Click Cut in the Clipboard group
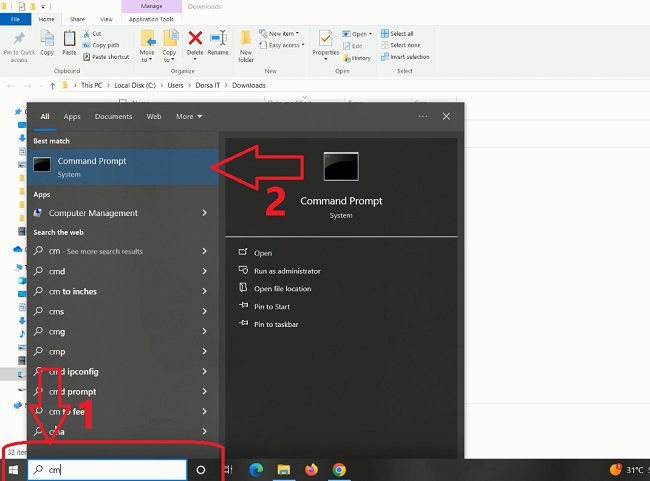This screenshot has height=481, width=650. point(92,34)
